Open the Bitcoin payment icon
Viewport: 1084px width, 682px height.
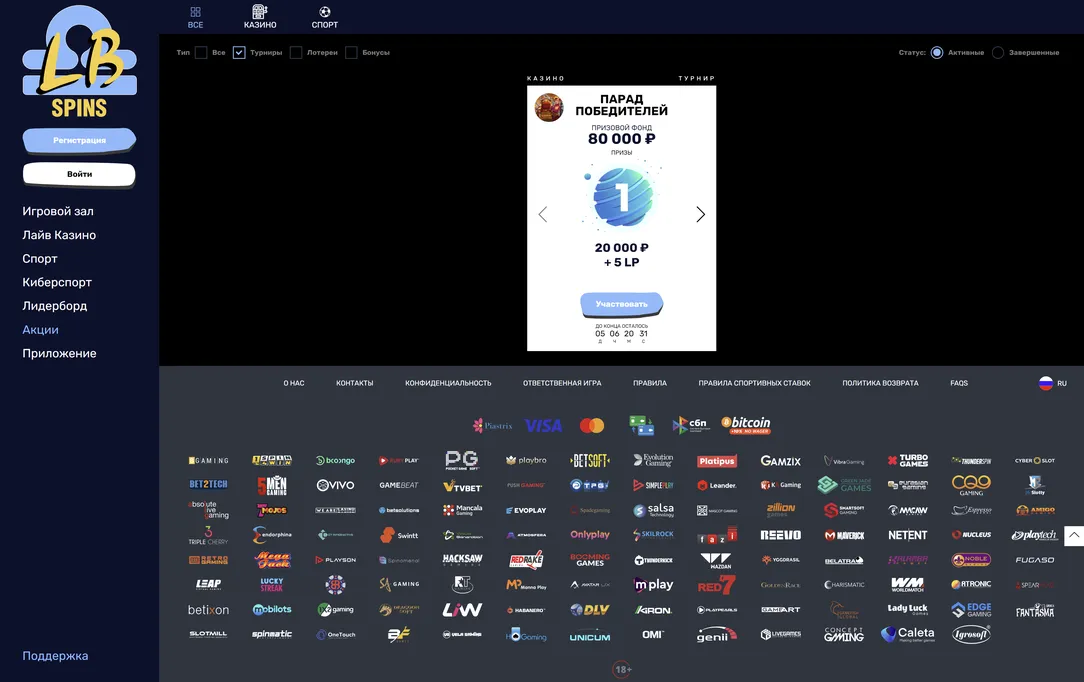(746, 425)
